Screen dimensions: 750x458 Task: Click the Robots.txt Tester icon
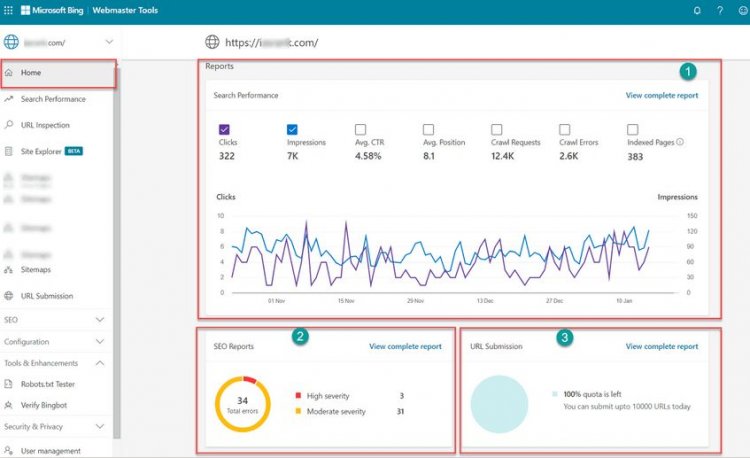9,384
